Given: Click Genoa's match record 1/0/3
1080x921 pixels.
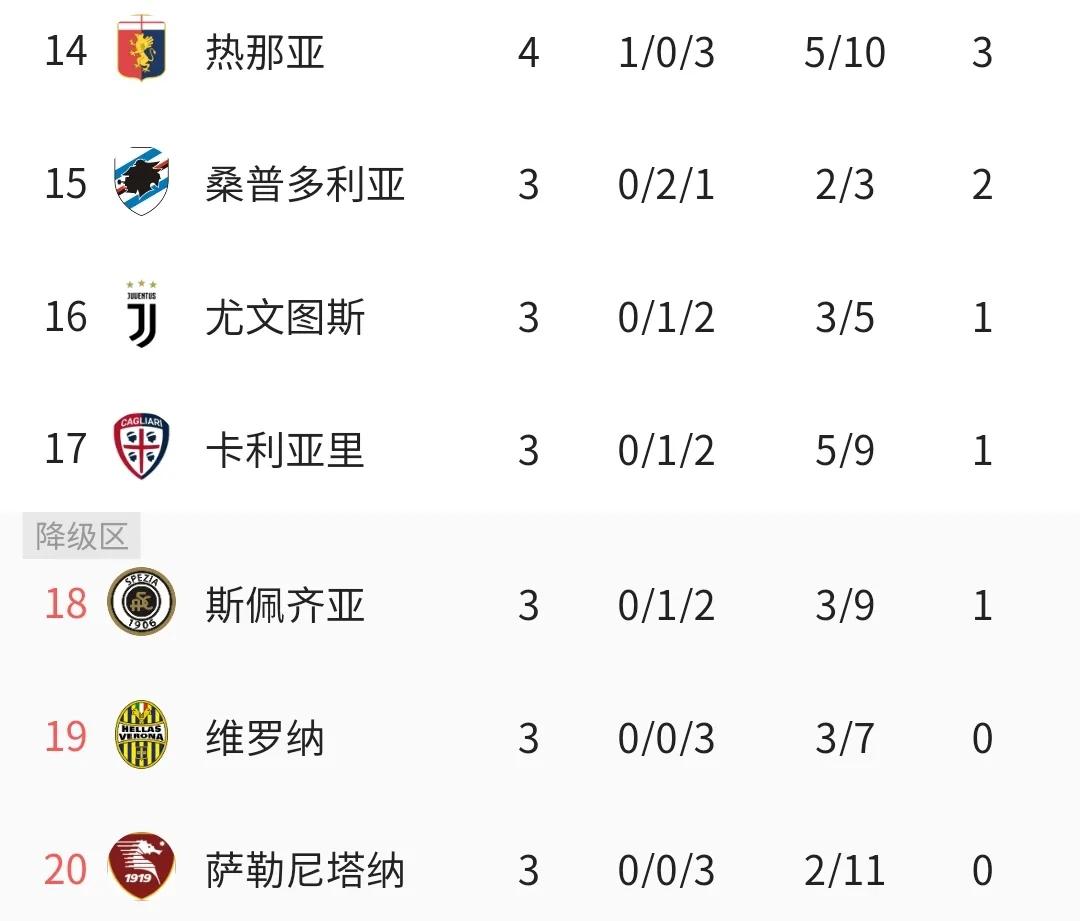Looking at the screenshot, I should (666, 52).
